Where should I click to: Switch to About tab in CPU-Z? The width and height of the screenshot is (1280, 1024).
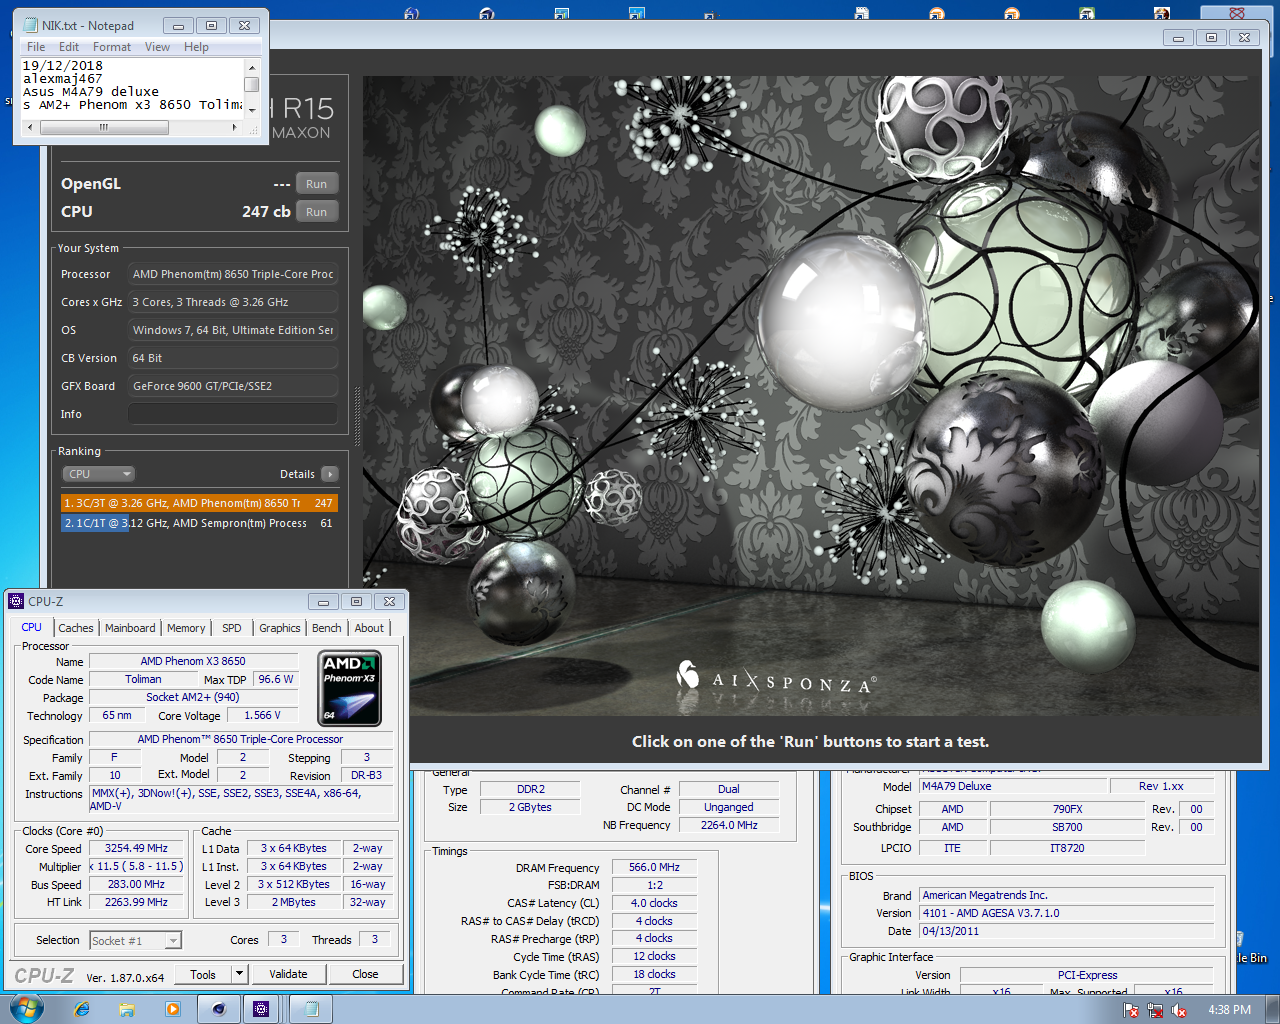pos(369,628)
